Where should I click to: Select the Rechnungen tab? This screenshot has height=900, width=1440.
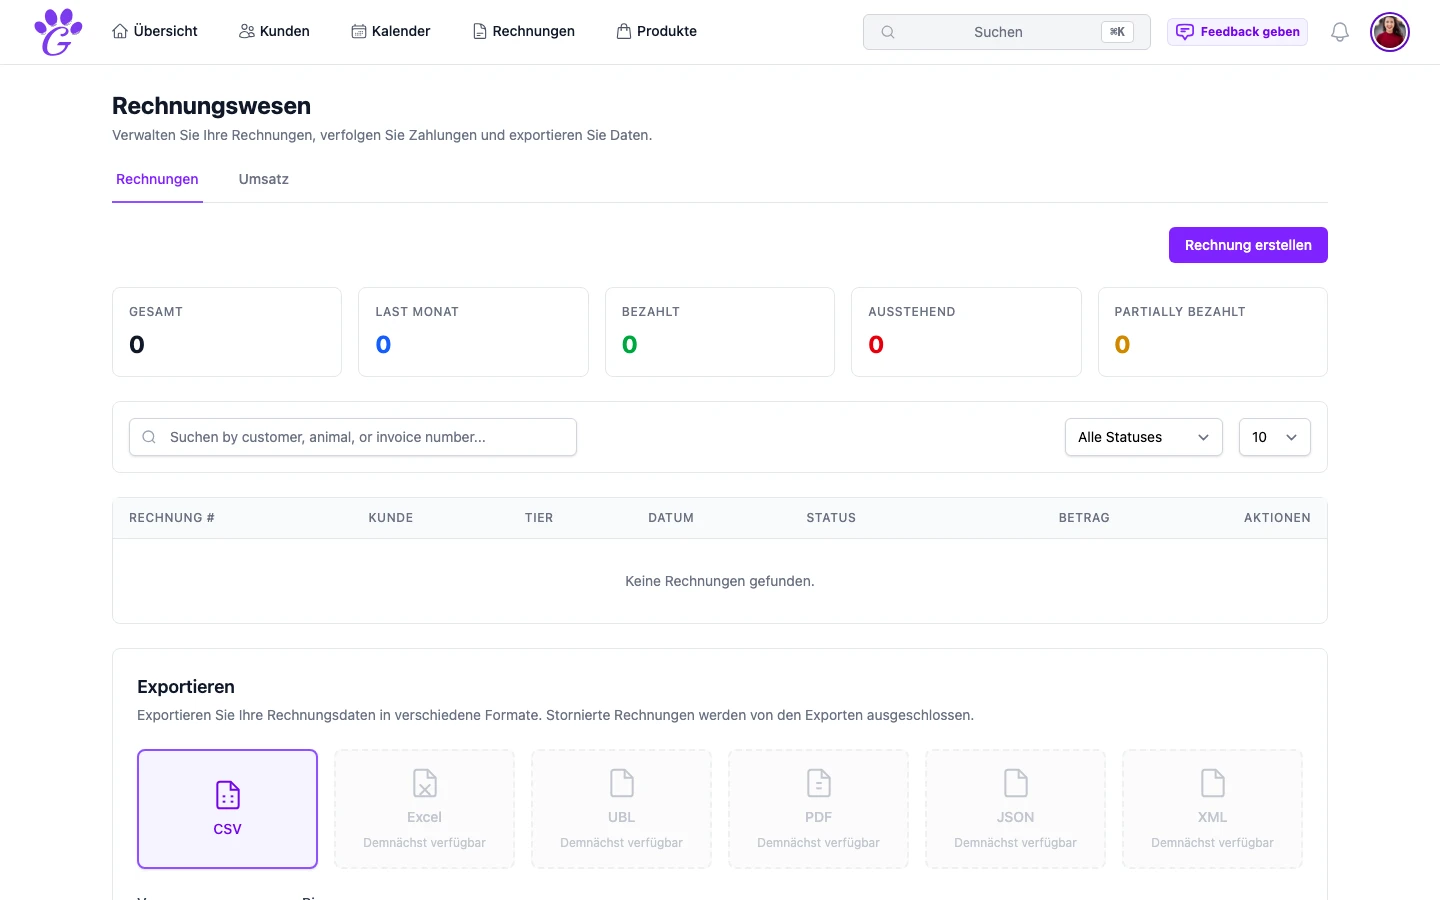click(x=157, y=179)
